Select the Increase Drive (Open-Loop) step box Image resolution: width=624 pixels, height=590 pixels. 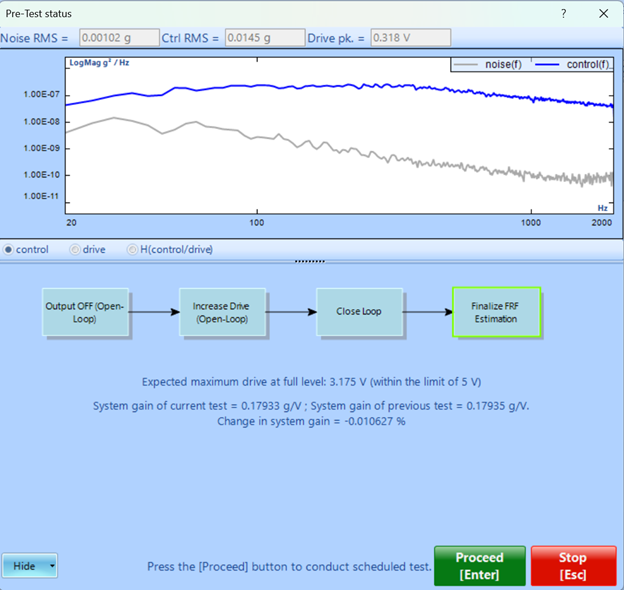[222, 311]
